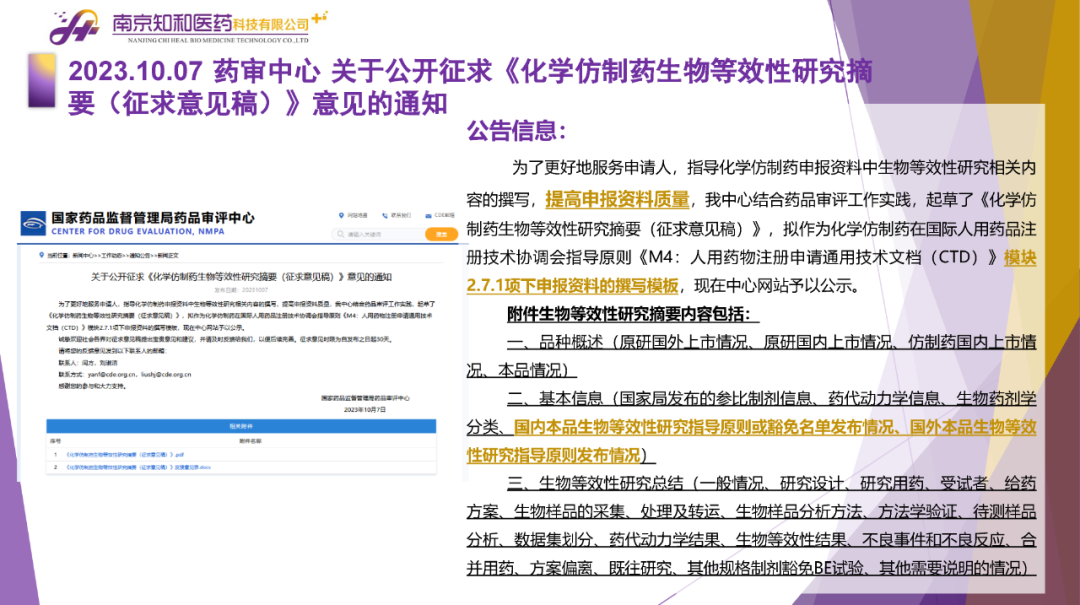Click the yellow plus signs beside company name
Image resolution: width=1080 pixels, height=605 pixels.
click(x=319, y=17)
